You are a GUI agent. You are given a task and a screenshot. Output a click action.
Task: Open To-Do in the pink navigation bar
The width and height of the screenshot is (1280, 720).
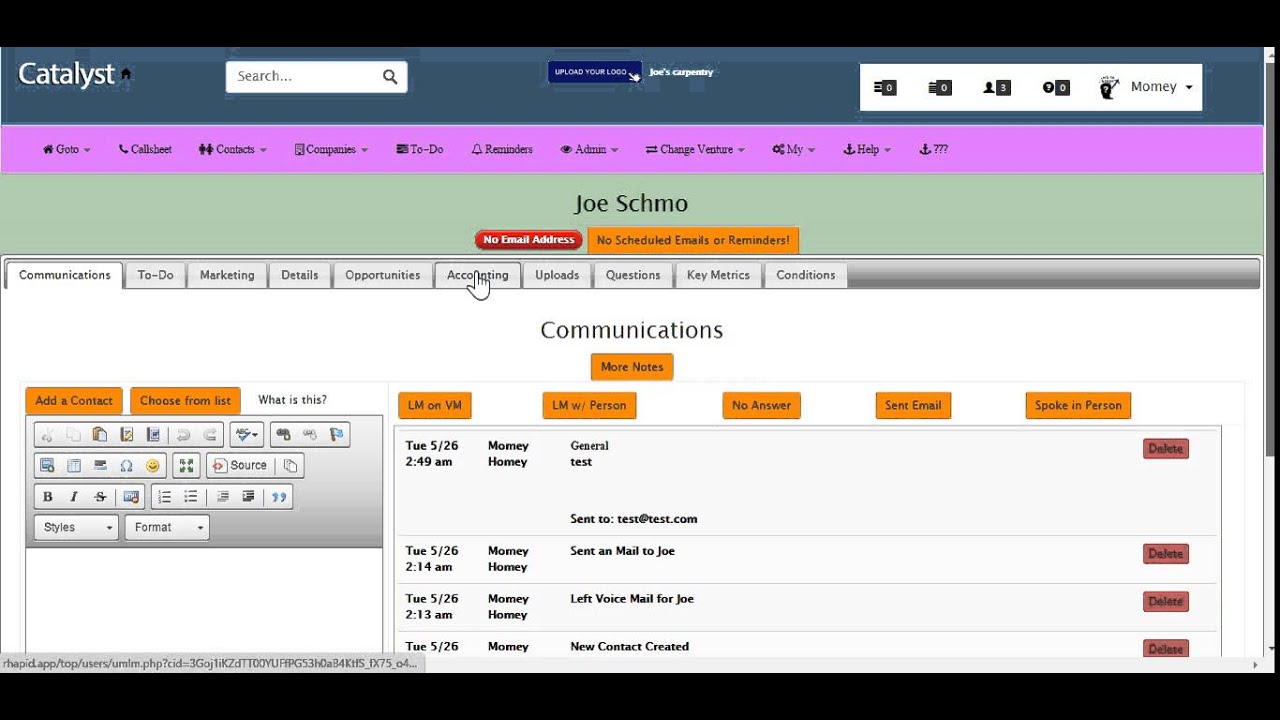click(x=419, y=149)
